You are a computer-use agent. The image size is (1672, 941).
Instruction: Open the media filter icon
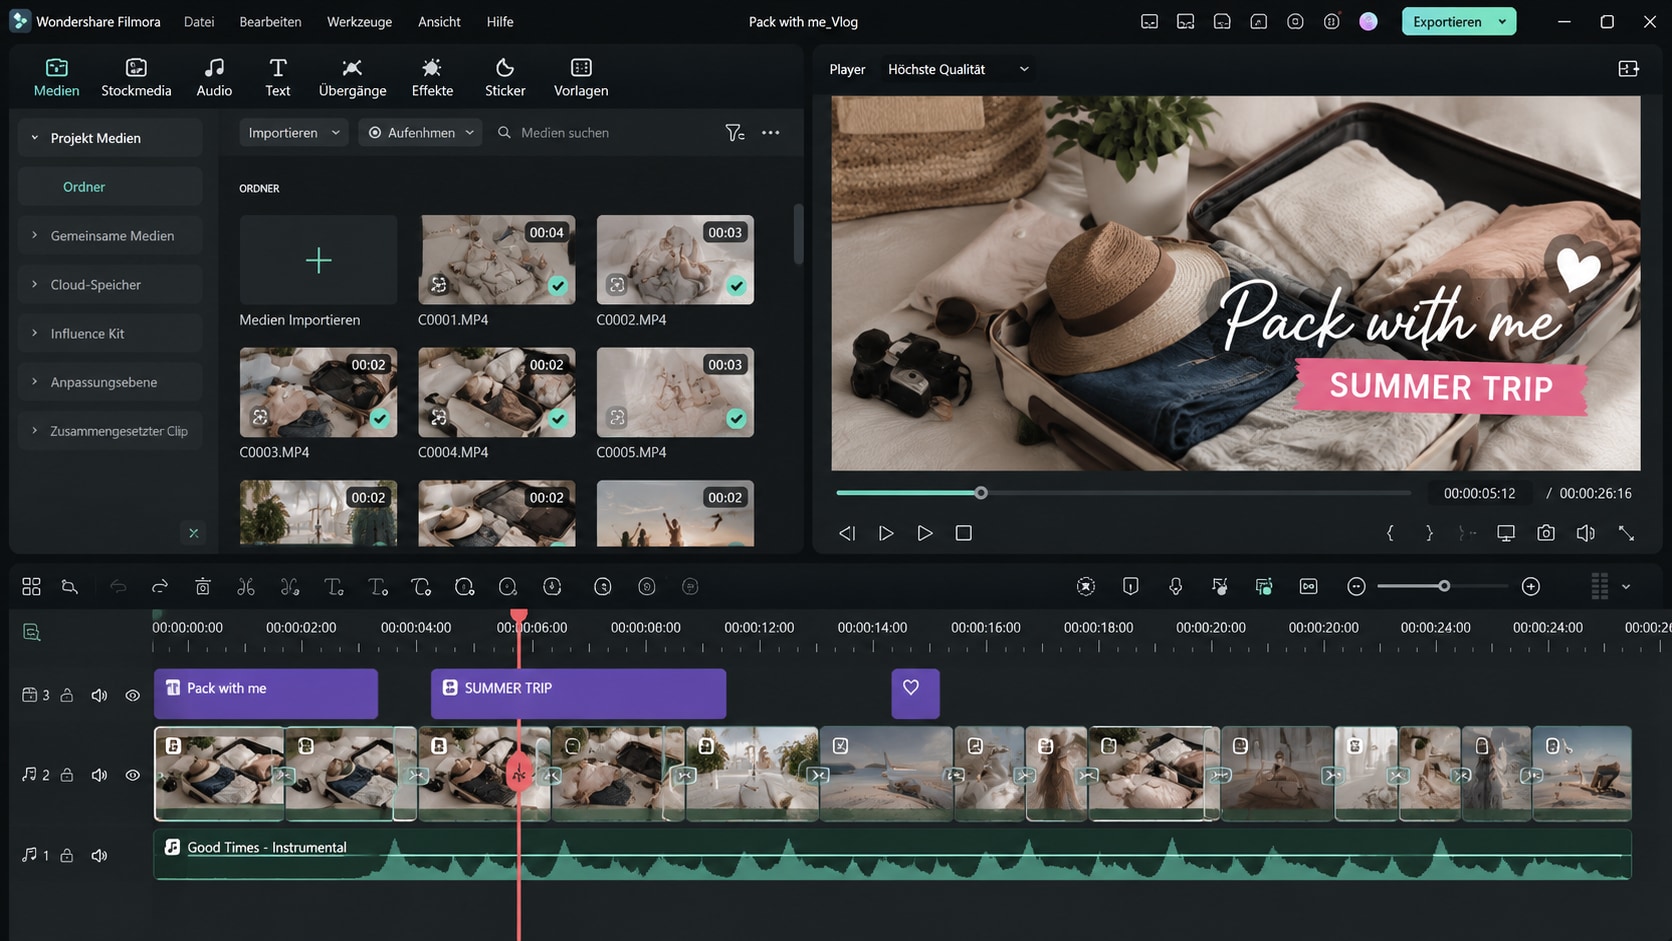click(735, 132)
